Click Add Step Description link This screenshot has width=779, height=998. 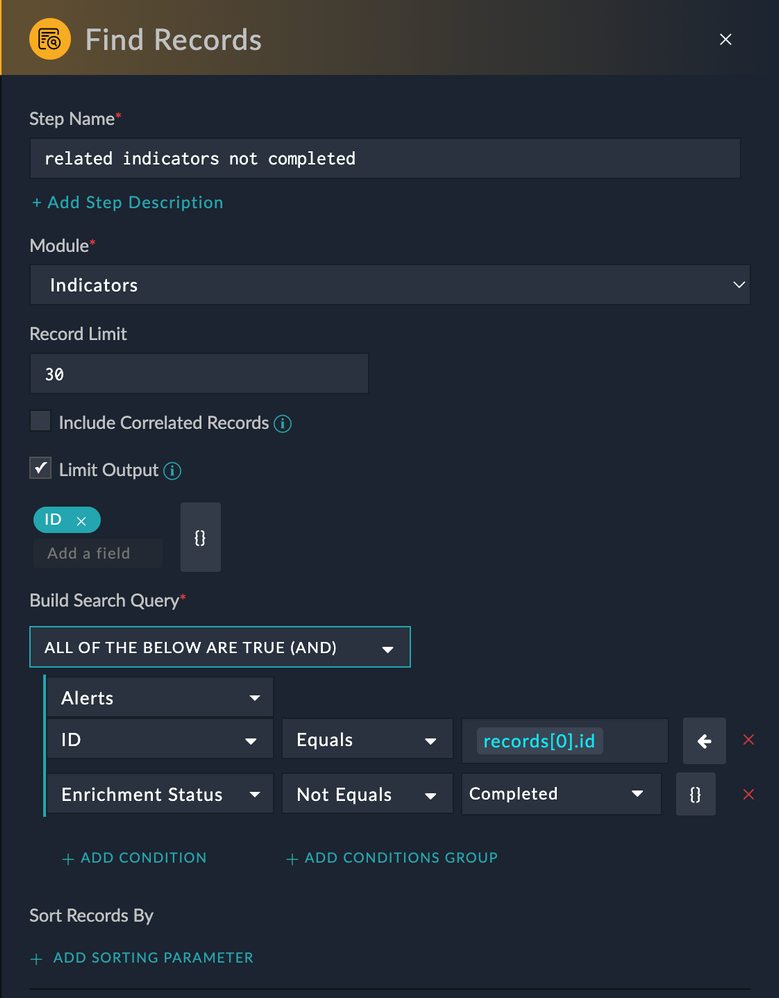click(128, 202)
